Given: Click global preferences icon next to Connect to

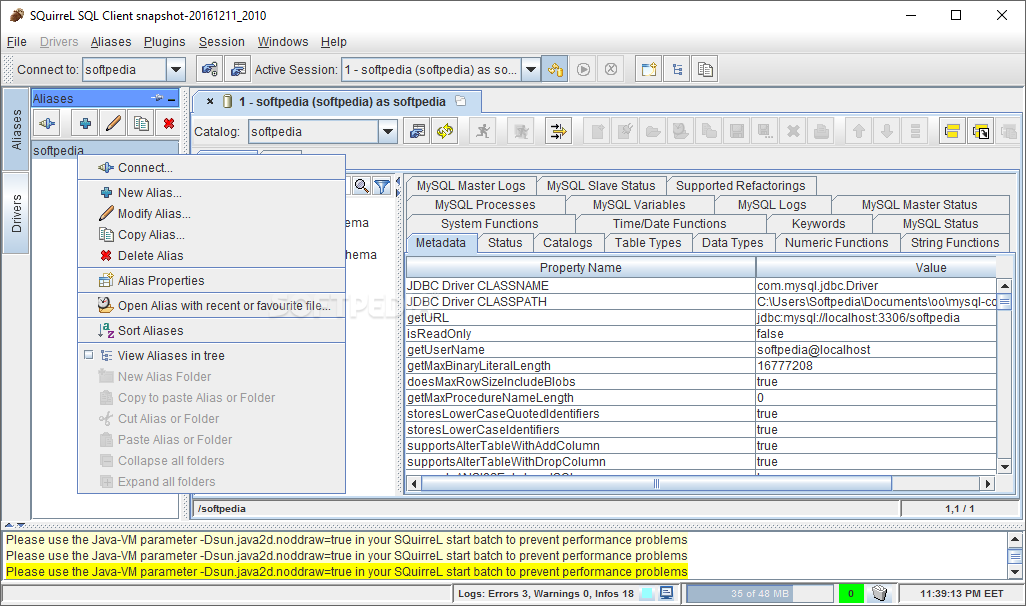Looking at the screenshot, I should (209, 69).
